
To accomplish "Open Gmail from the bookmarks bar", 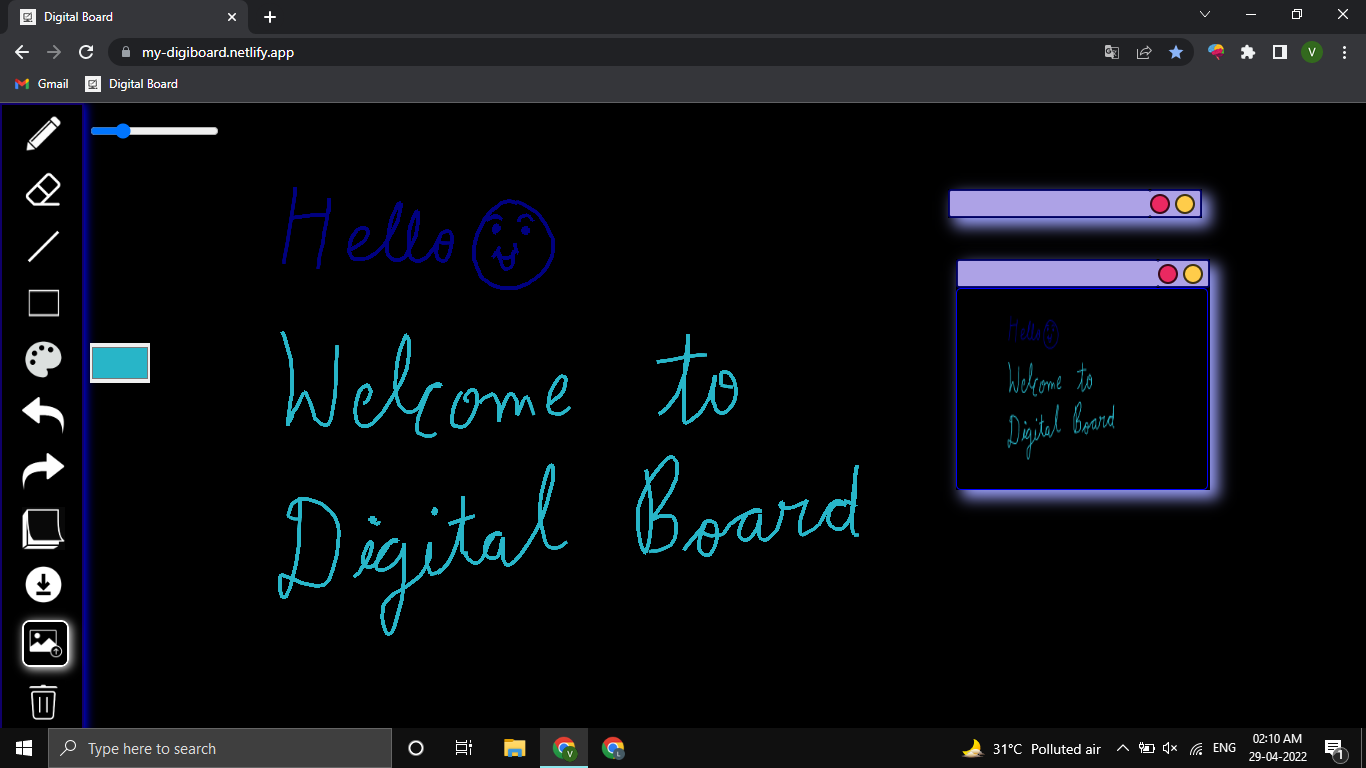I will click(40, 84).
